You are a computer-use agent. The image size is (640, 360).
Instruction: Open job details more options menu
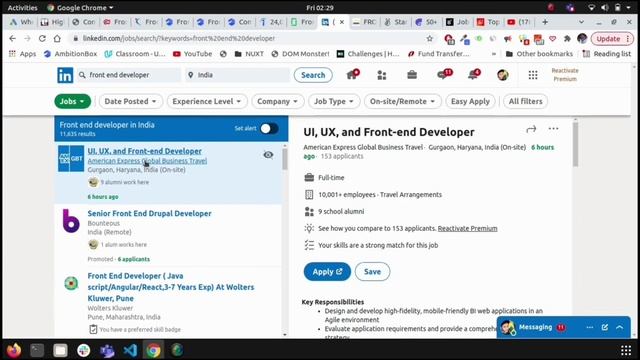(553, 129)
